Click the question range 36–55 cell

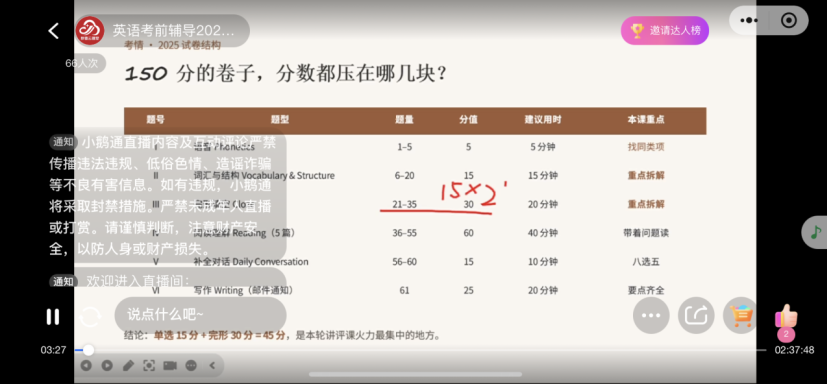pos(404,233)
